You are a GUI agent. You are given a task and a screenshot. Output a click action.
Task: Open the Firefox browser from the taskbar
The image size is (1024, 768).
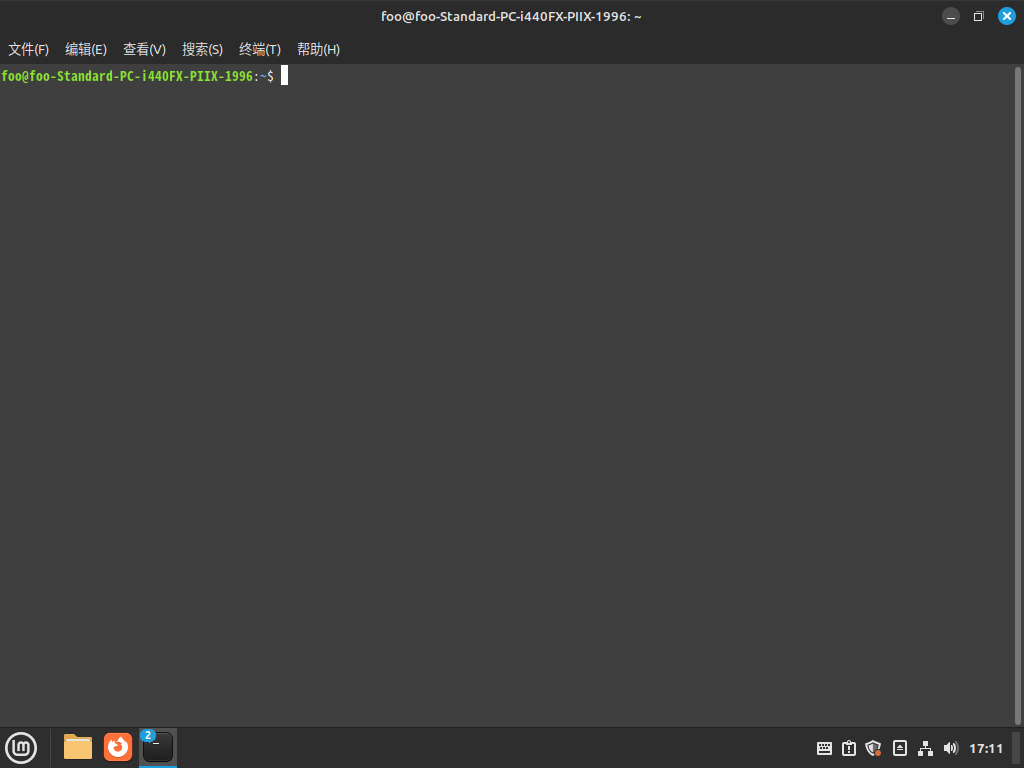(x=118, y=747)
